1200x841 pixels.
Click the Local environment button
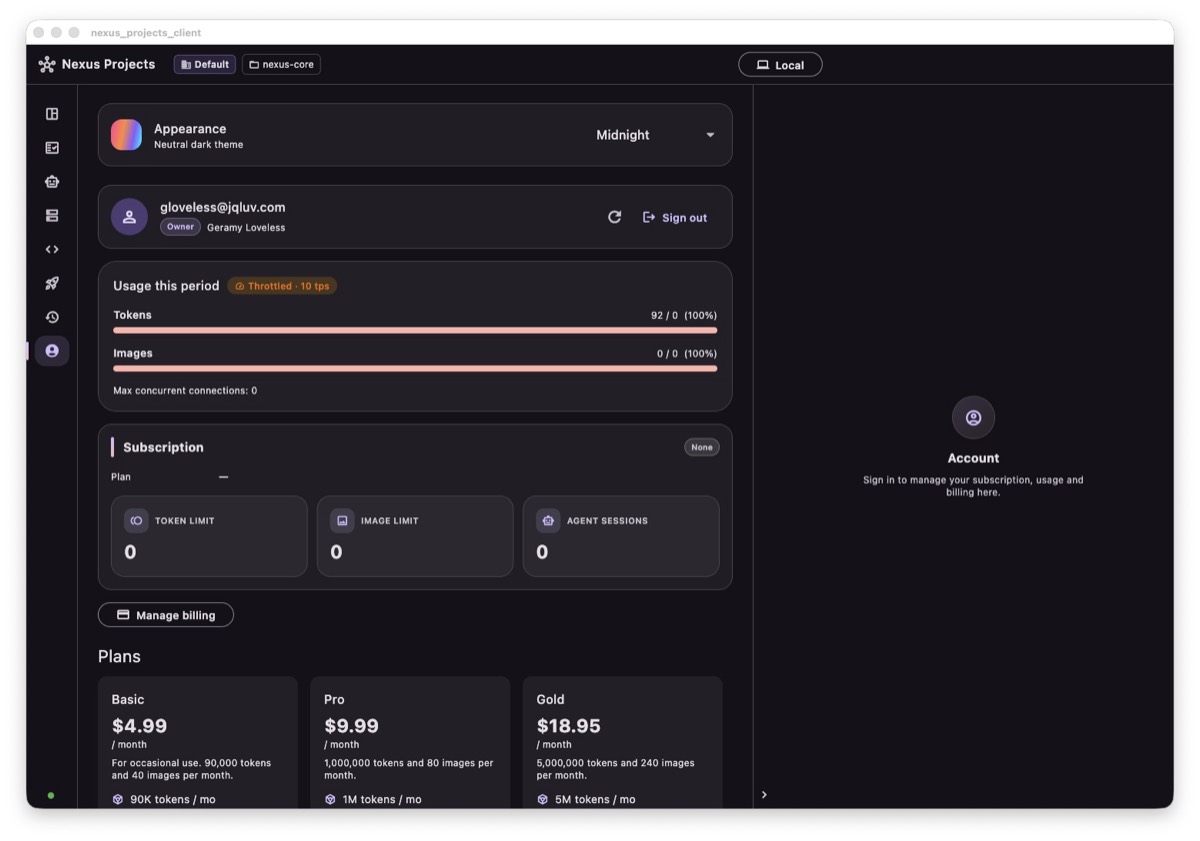pyautogui.click(x=780, y=65)
